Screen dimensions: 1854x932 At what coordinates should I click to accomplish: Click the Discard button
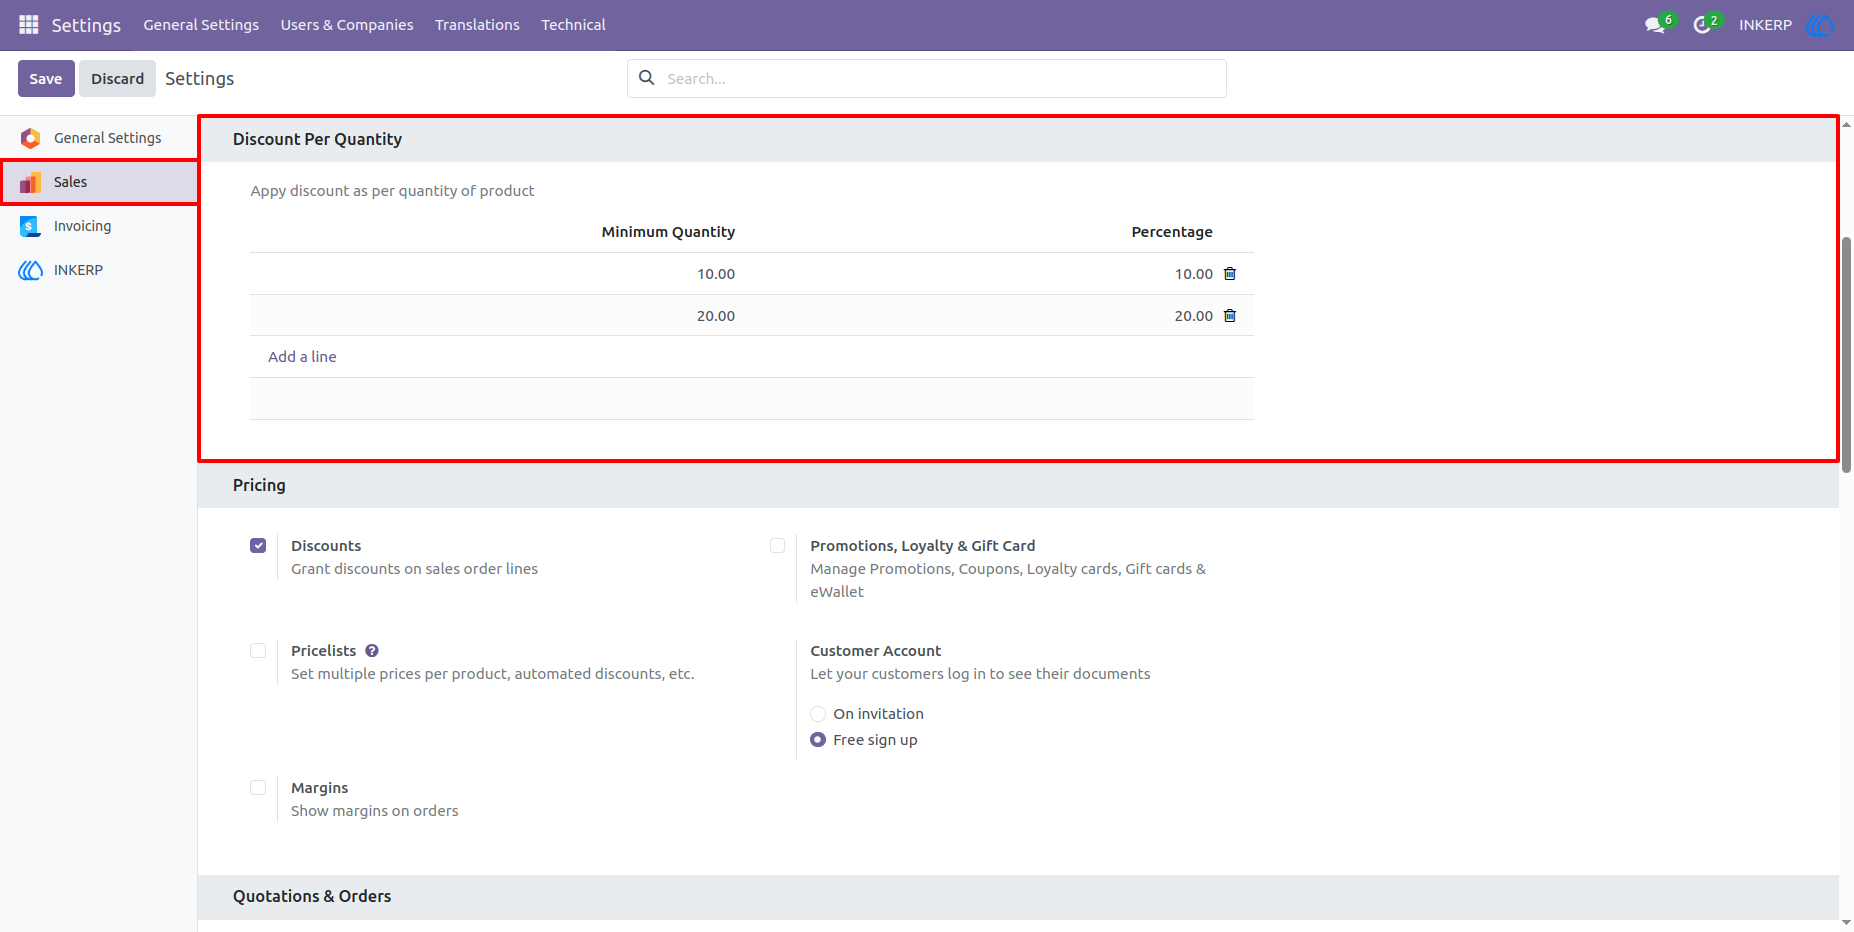tap(118, 78)
